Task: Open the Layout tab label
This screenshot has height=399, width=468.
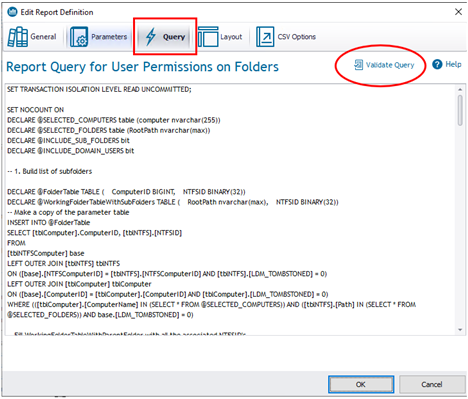Action: point(231,37)
